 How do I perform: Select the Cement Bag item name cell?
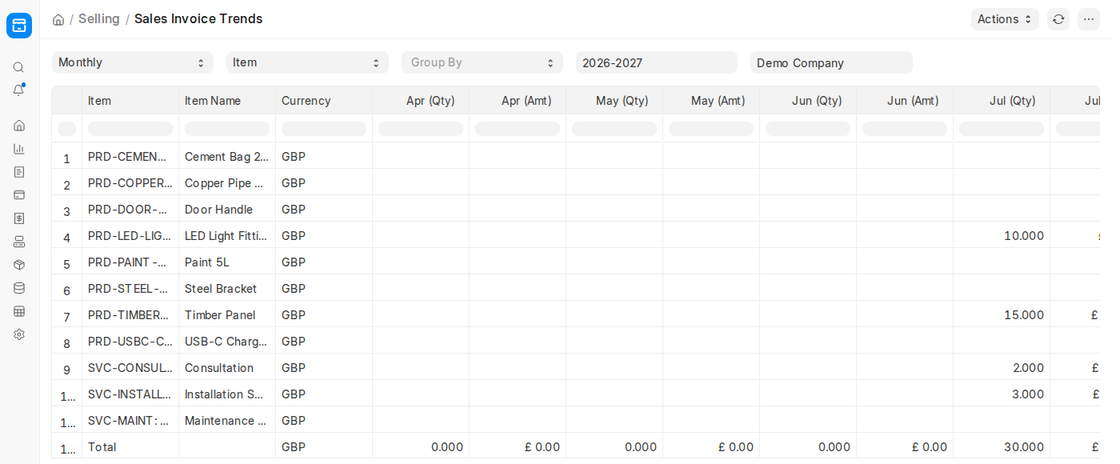[227, 156]
